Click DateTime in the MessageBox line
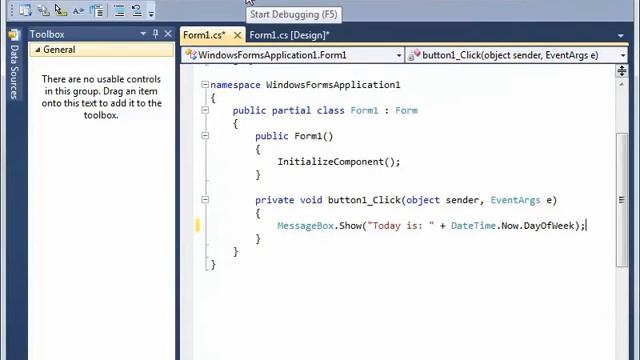The width and height of the screenshot is (640, 360). pos(473,226)
